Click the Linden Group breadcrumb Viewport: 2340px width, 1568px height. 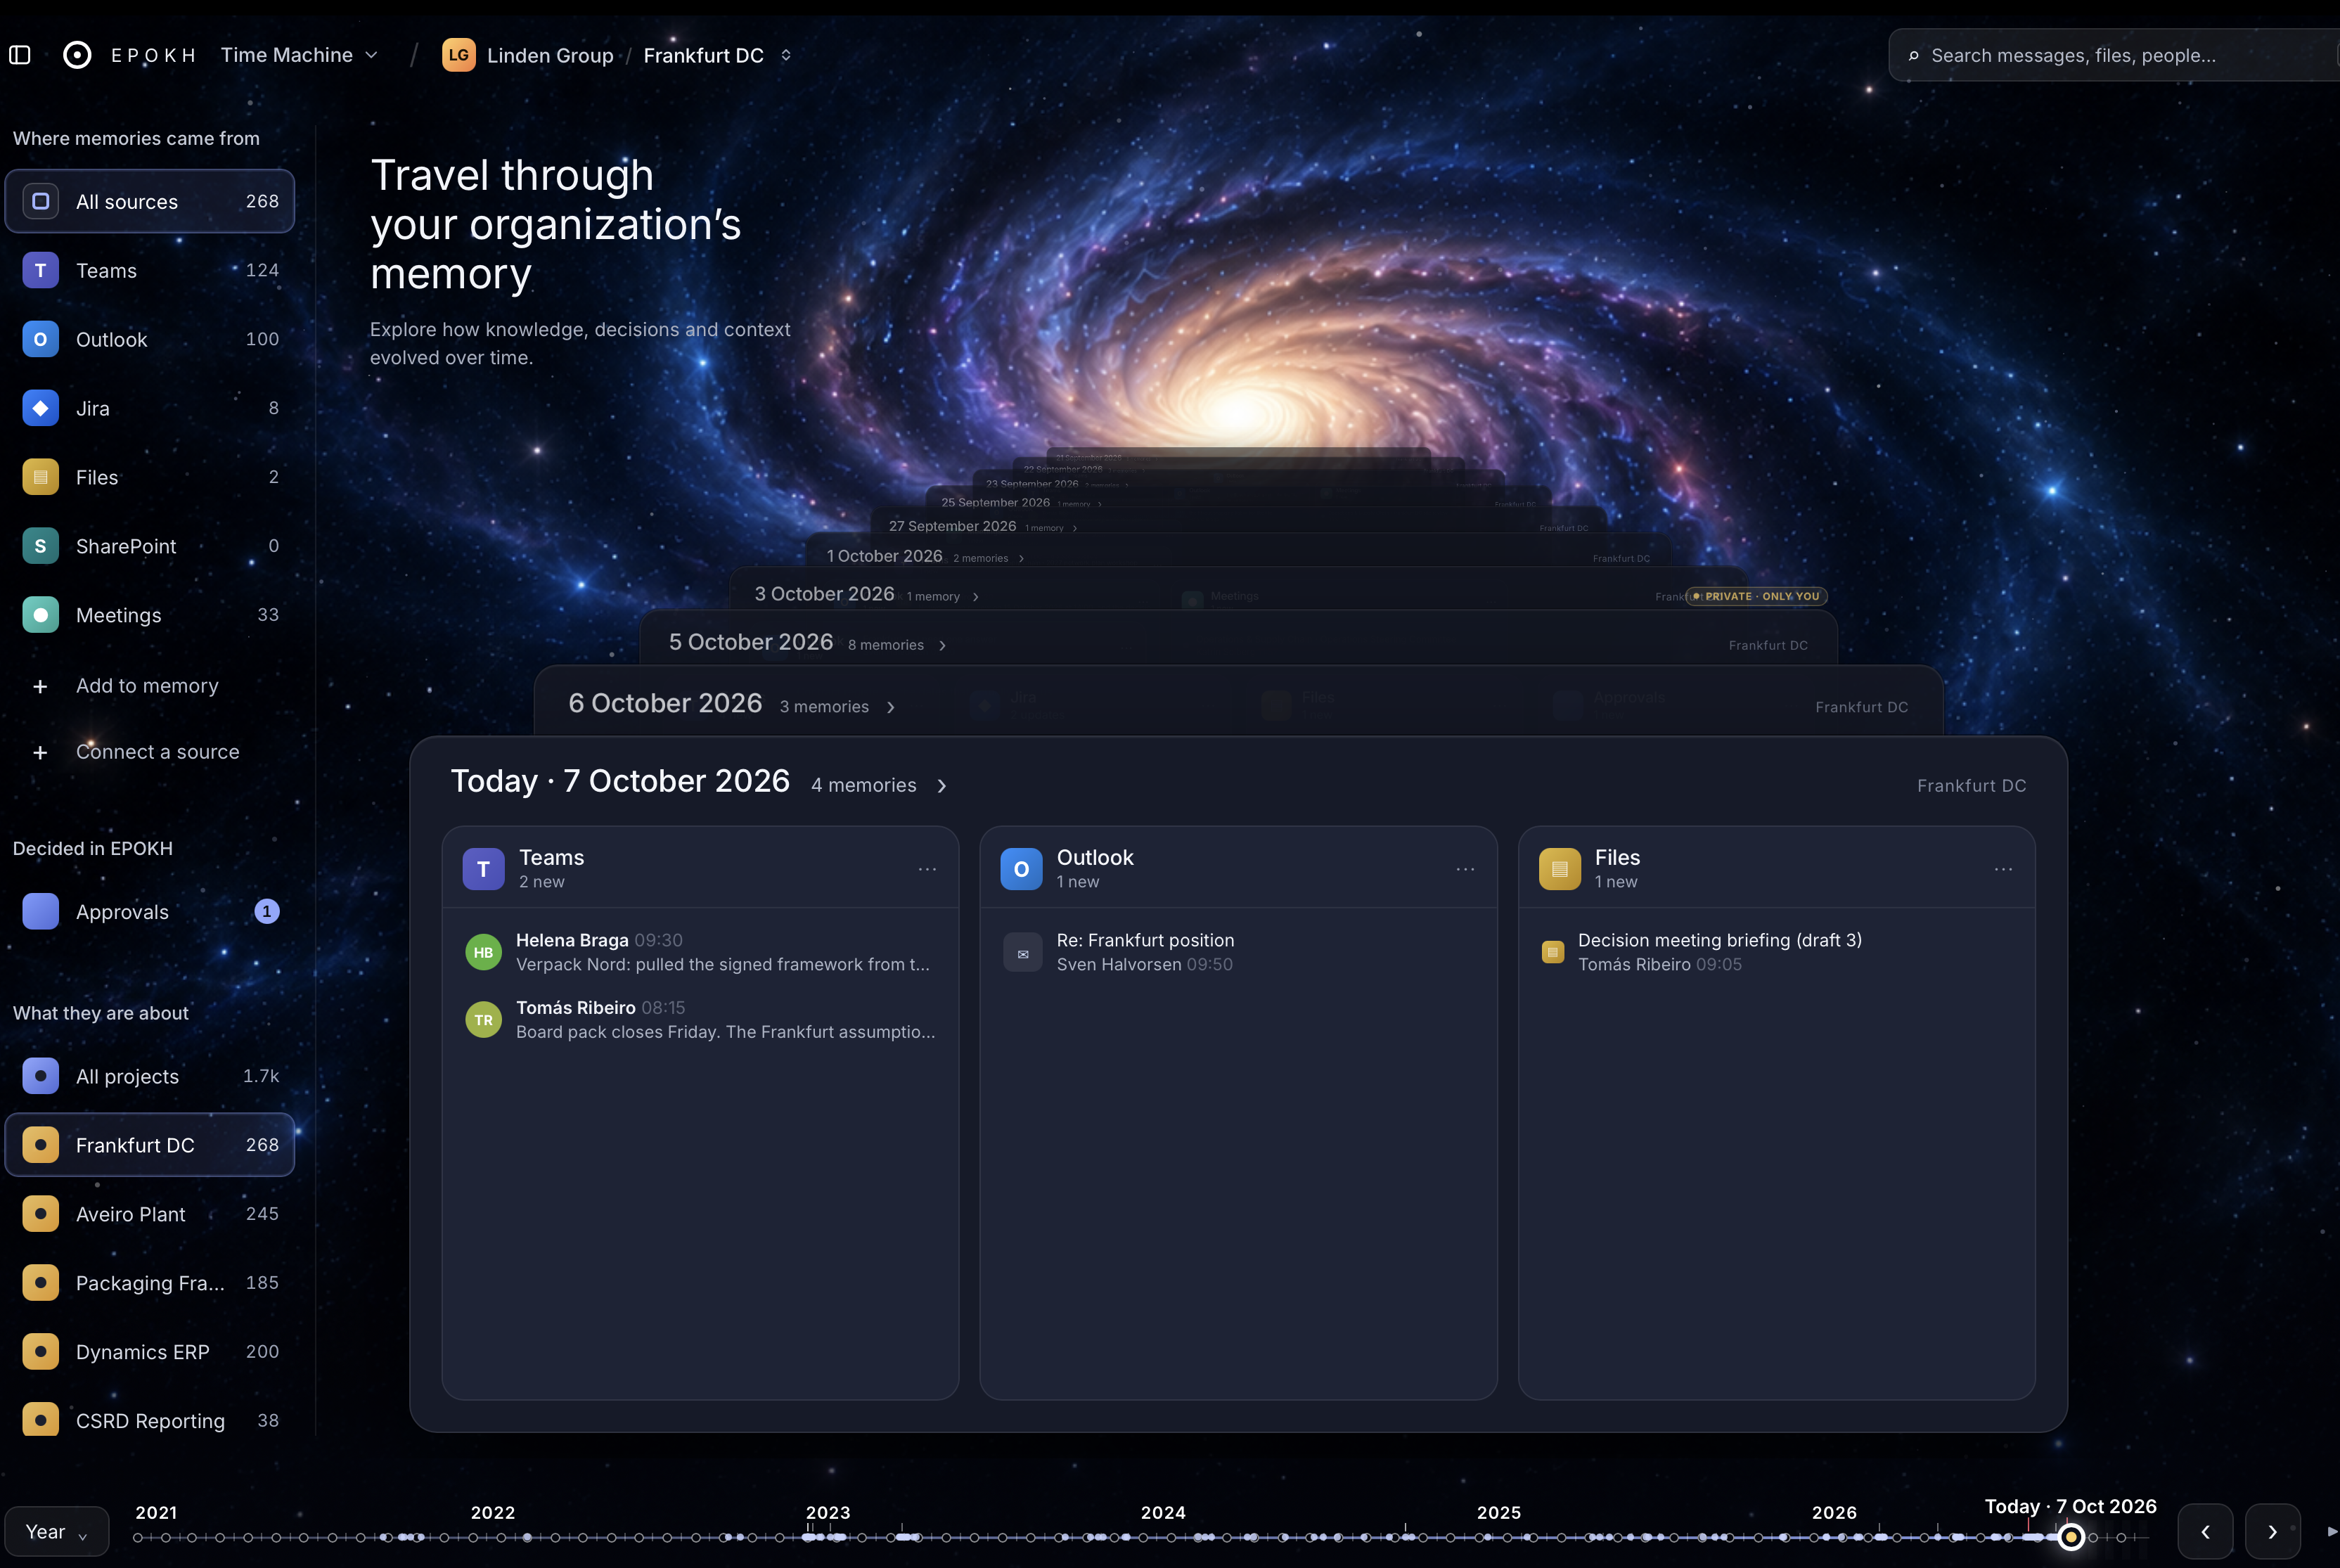550,55
